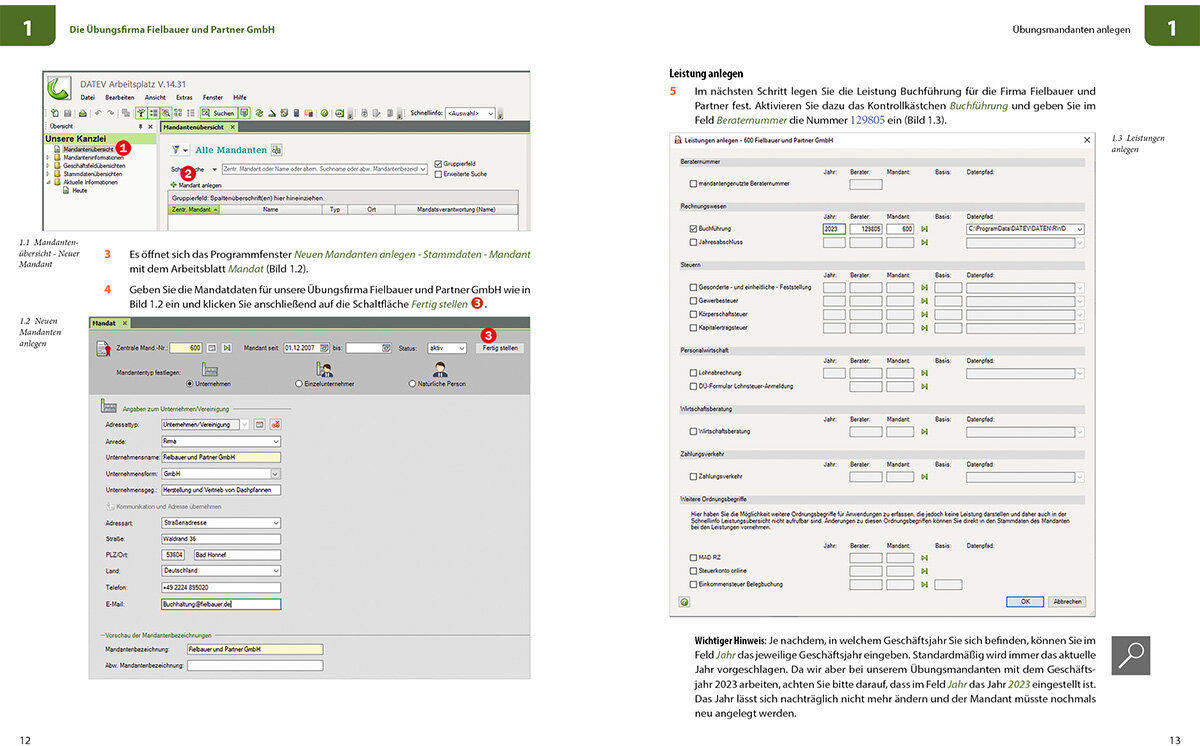Enable the Gewerbesteuer checkbox
The width and height of the screenshot is (1200, 746).
tap(693, 299)
